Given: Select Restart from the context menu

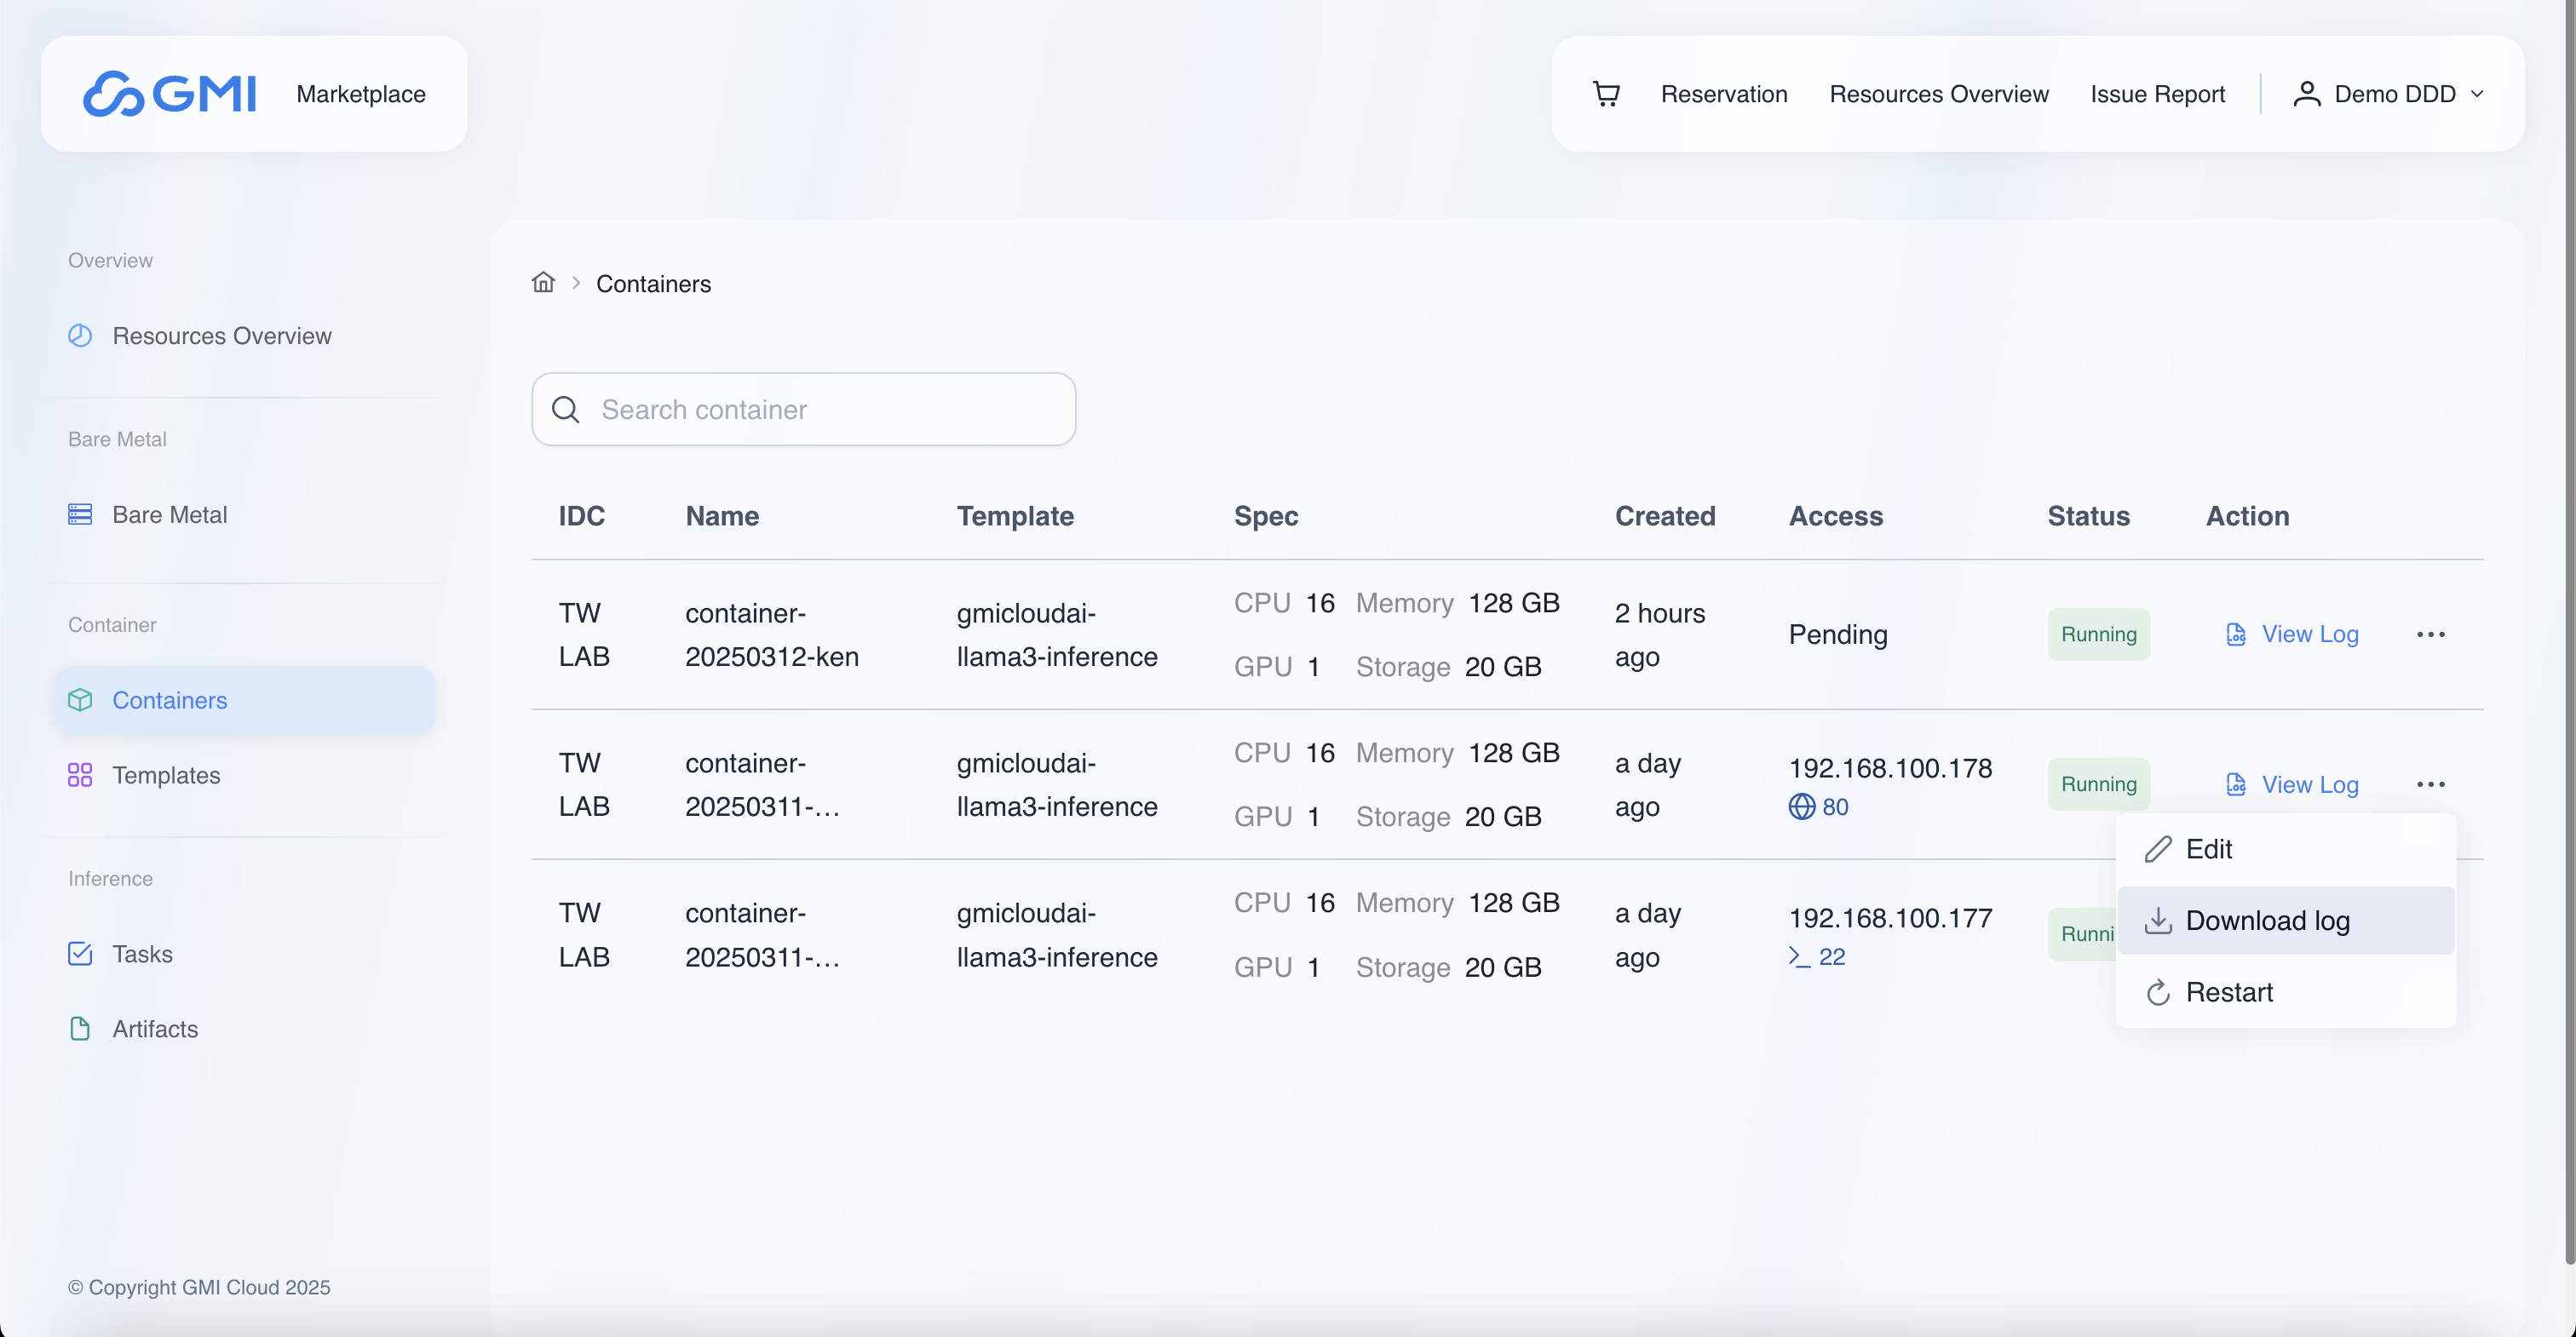Looking at the screenshot, I should [2286, 992].
